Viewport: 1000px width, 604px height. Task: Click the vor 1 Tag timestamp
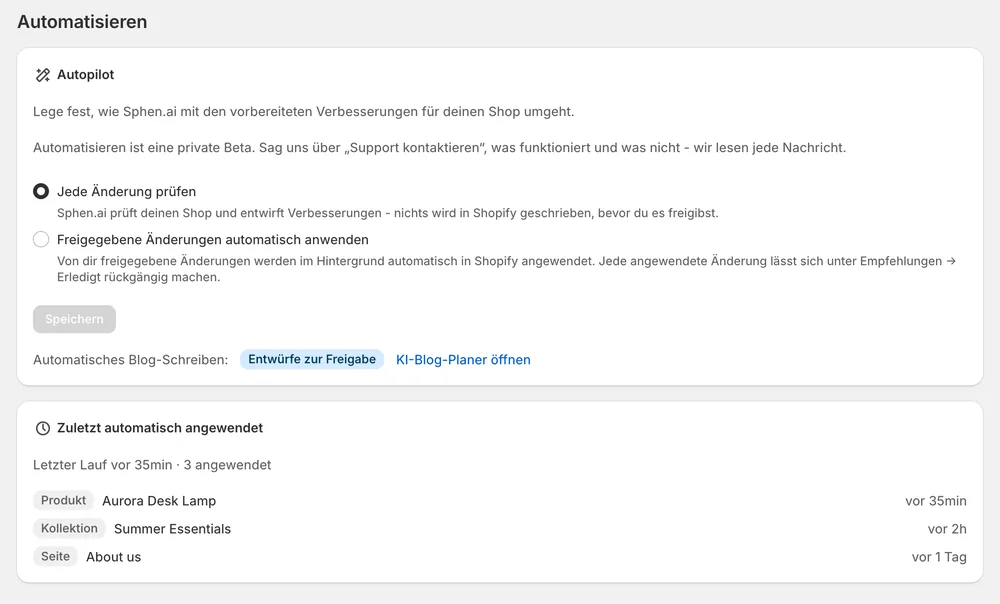tap(939, 557)
